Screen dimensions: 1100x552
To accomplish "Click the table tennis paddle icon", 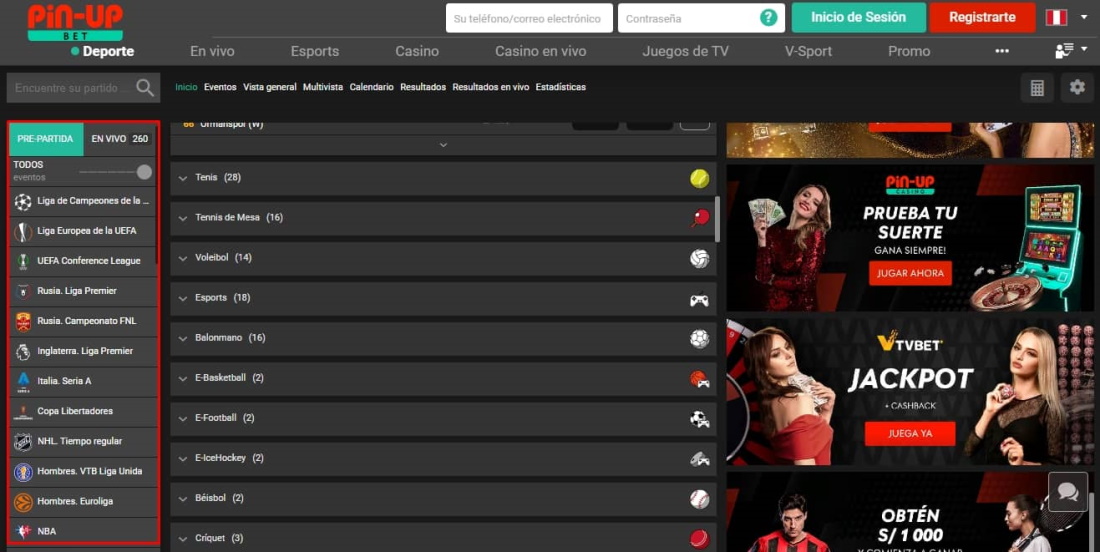I will pos(699,218).
